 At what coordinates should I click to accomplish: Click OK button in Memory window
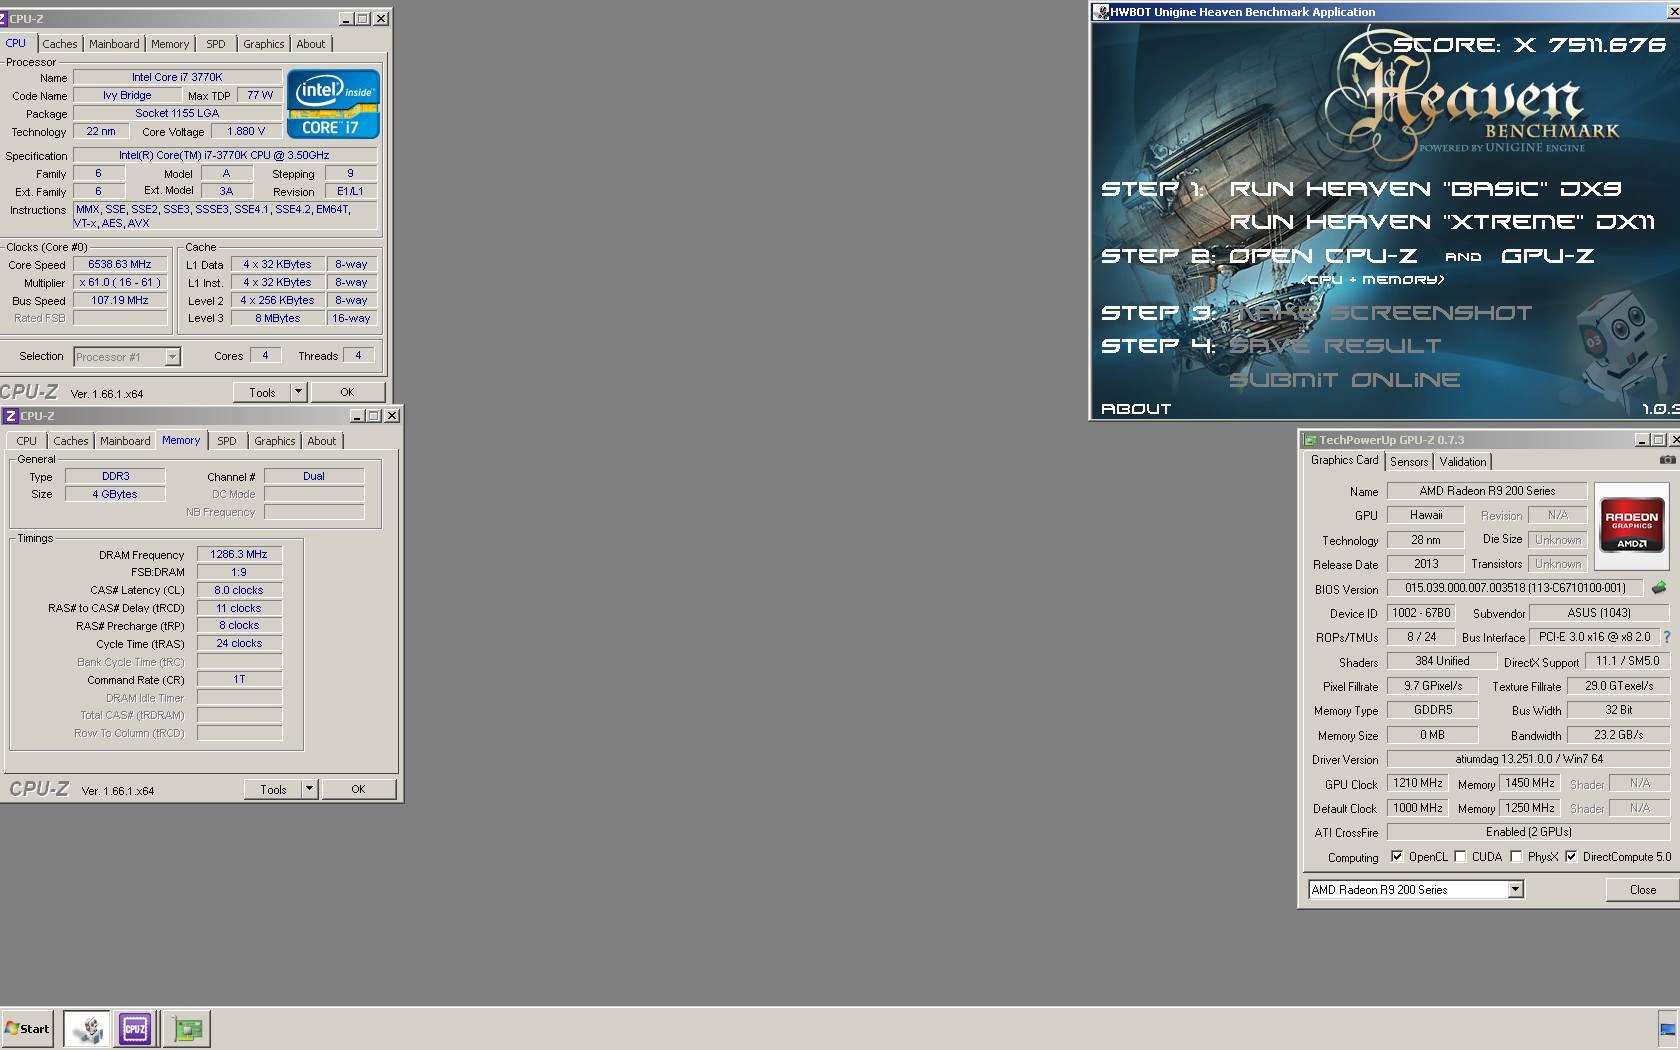tap(358, 789)
